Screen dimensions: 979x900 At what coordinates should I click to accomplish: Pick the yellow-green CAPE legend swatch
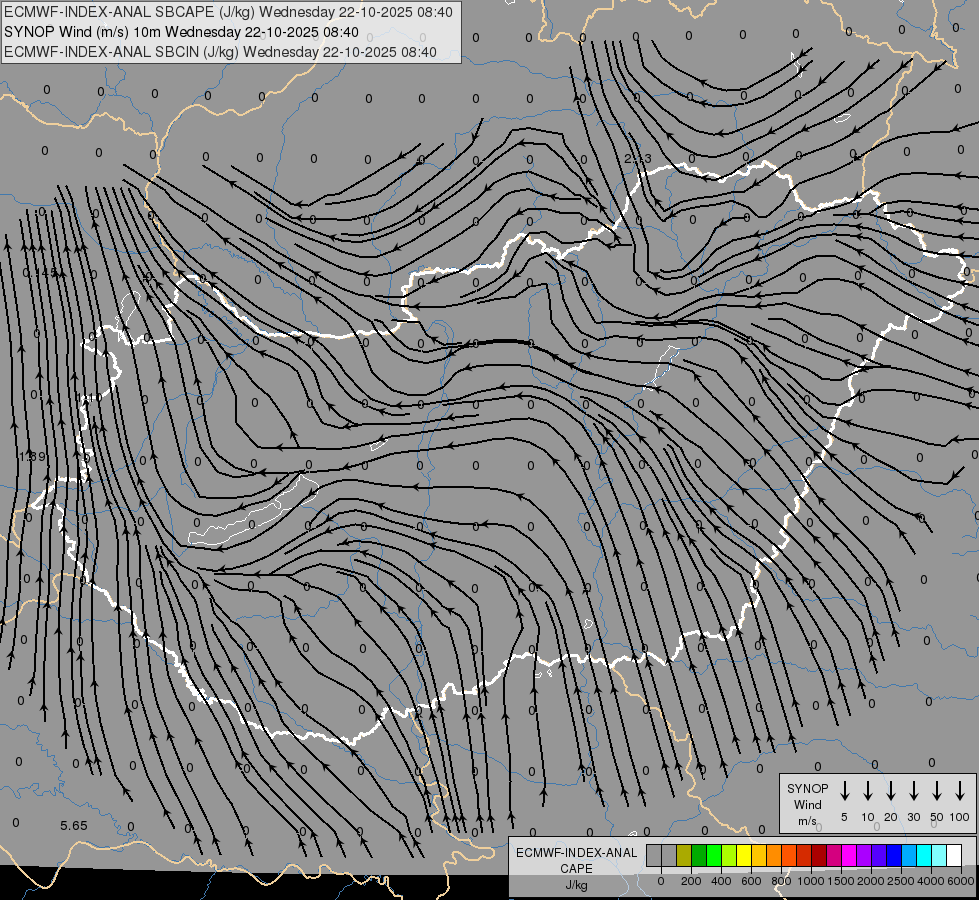pyautogui.click(x=729, y=855)
